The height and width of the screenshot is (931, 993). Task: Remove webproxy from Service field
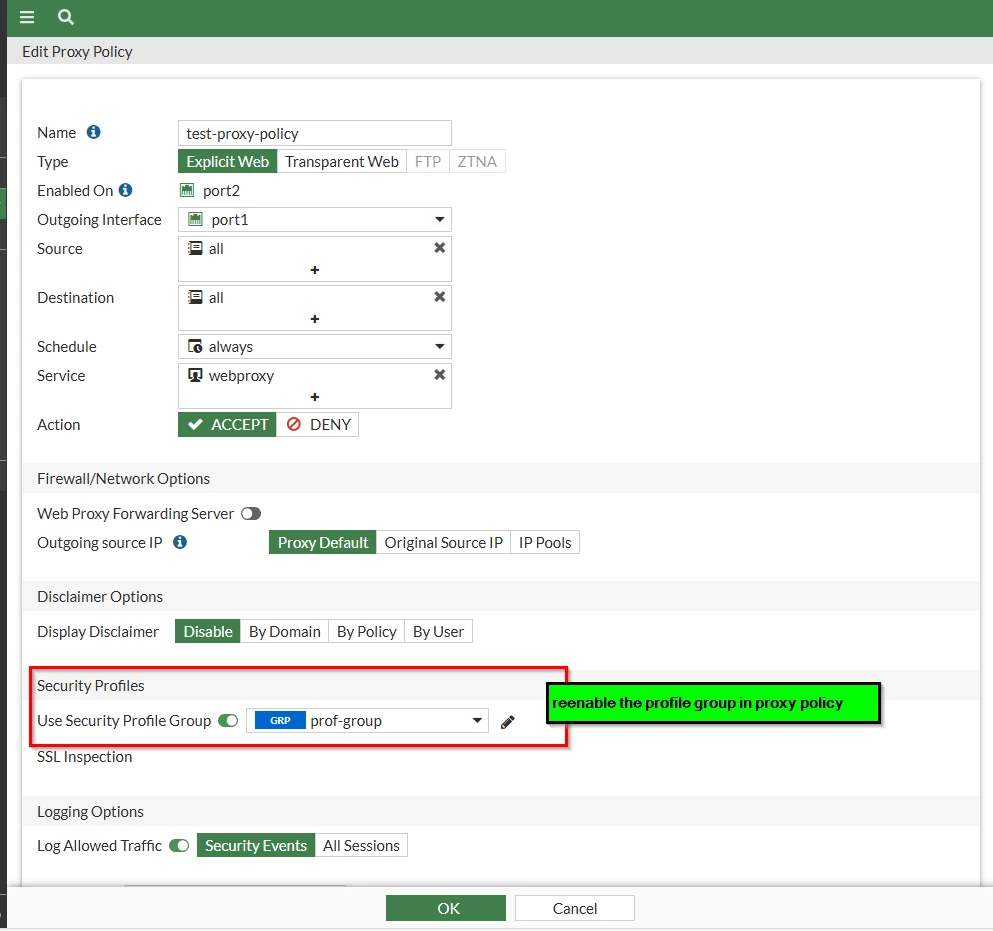(x=439, y=374)
